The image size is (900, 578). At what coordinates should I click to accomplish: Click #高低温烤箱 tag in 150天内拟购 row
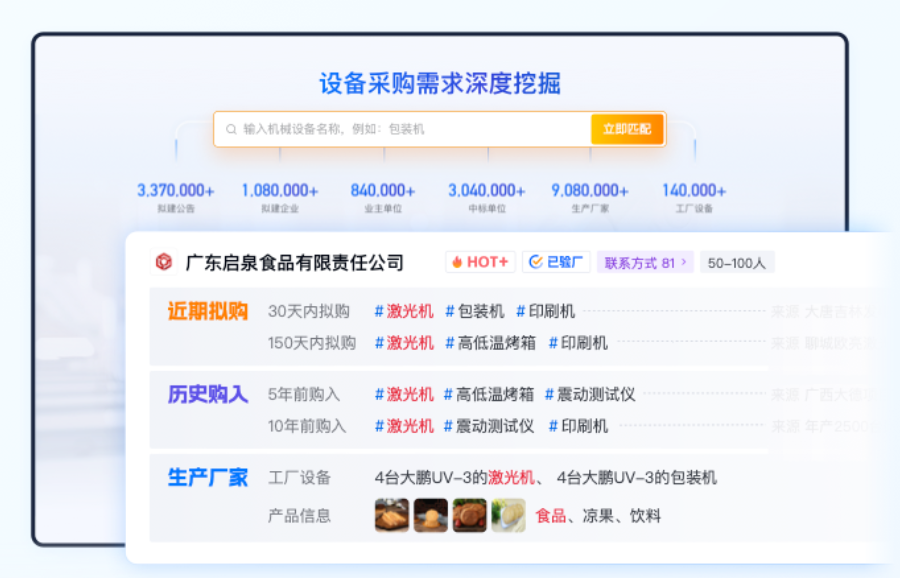click(x=490, y=343)
